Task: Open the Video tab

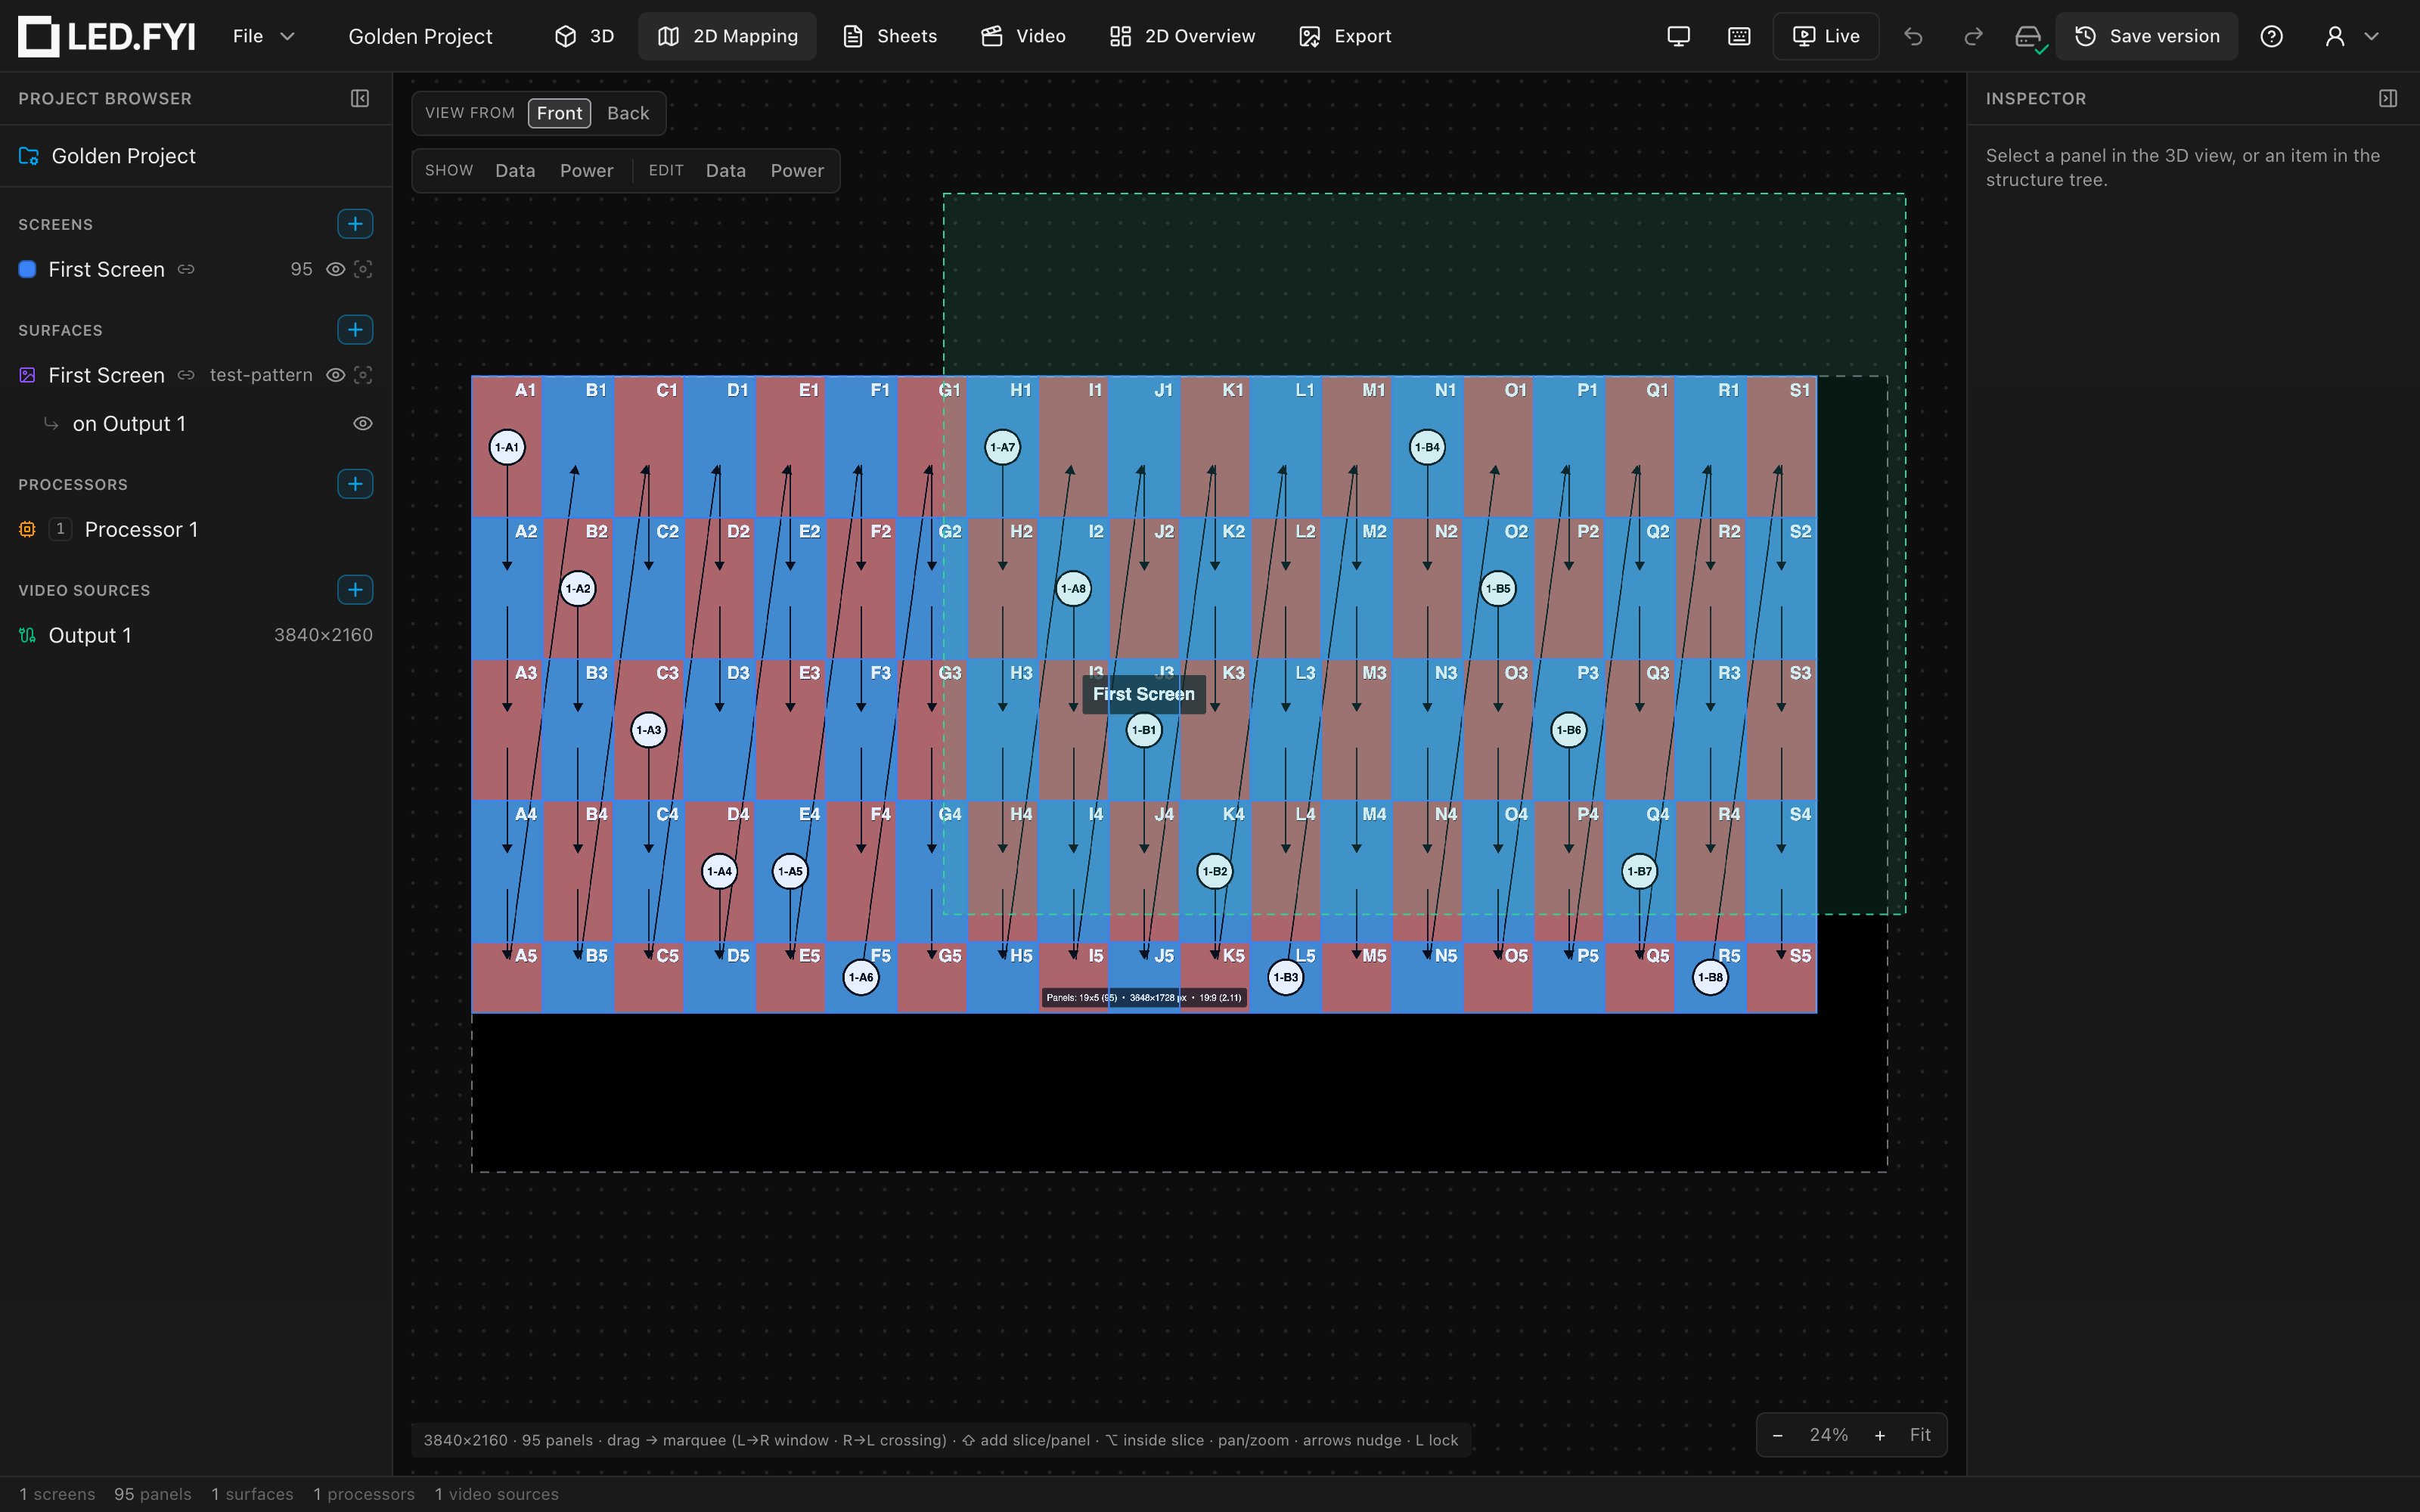Action: click(1023, 36)
